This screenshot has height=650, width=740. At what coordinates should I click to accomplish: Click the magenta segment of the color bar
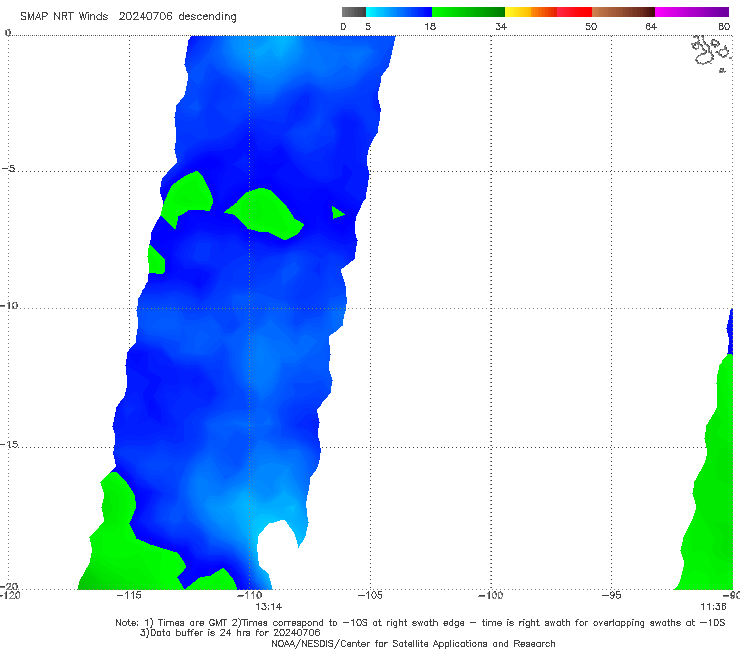[x=692, y=12]
